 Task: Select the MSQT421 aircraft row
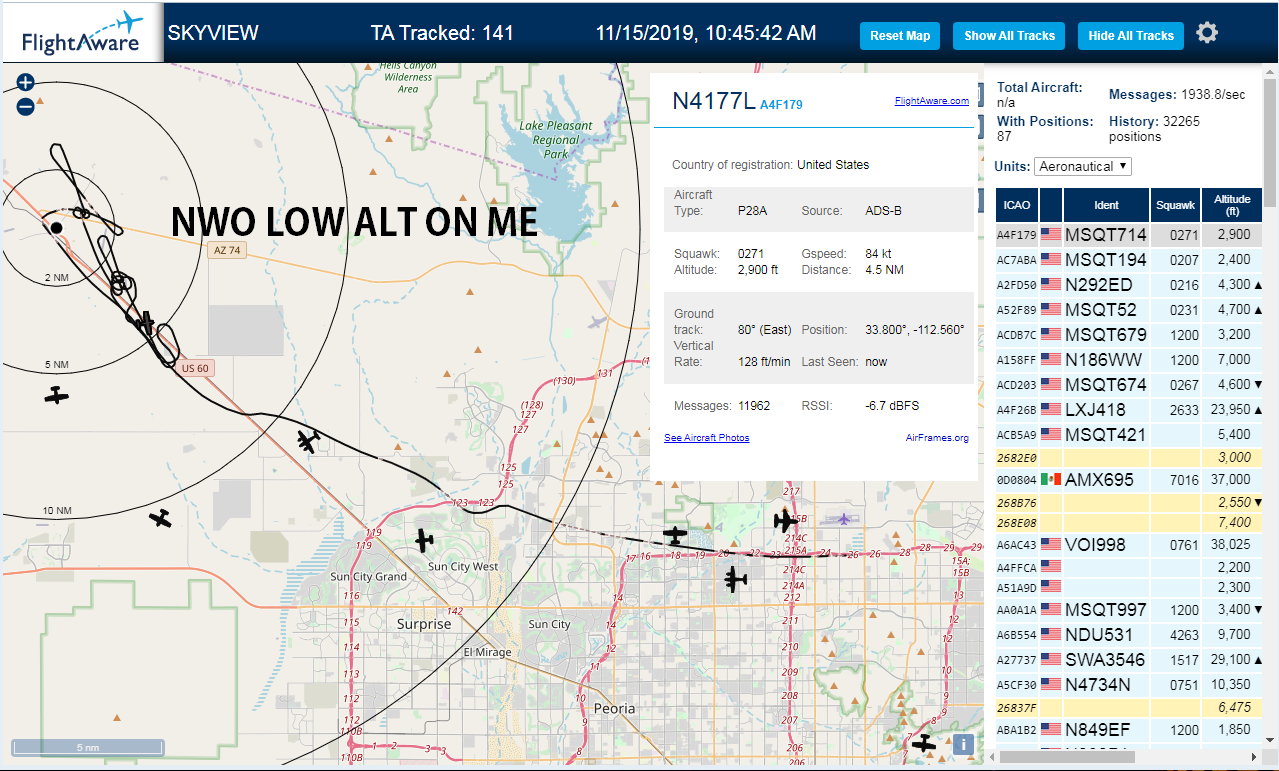coord(1130,435)
